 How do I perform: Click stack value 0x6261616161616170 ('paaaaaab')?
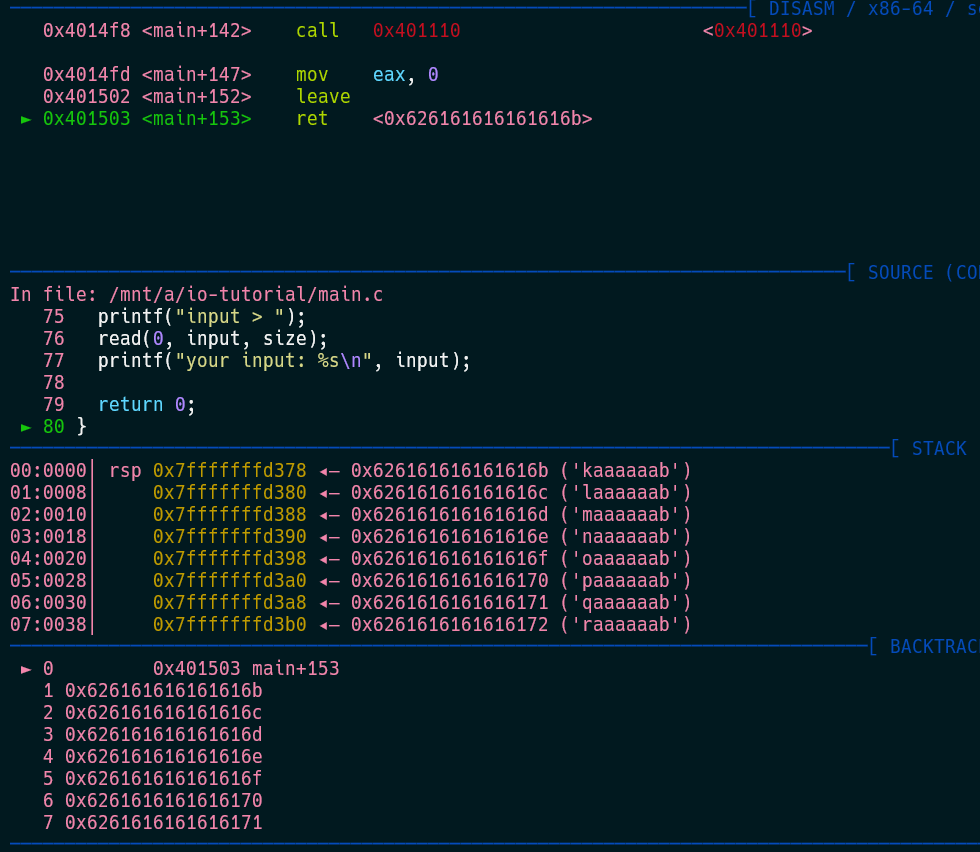pos(521,581)
